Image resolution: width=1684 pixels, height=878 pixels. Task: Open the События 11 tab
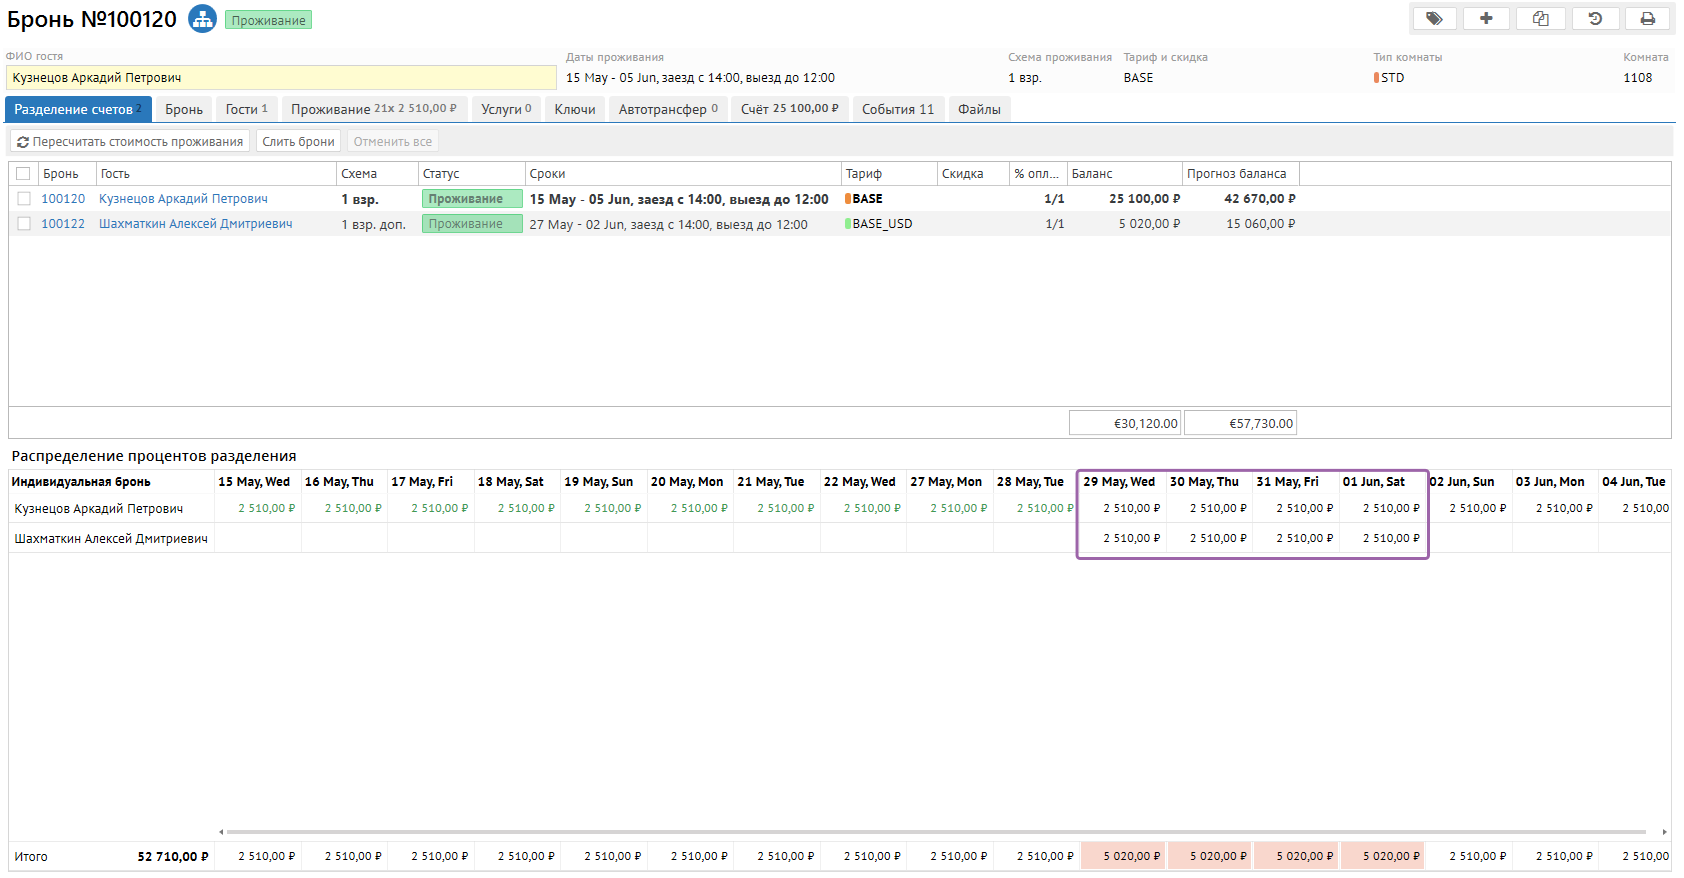pyautogui.click(x=897, y=109)
